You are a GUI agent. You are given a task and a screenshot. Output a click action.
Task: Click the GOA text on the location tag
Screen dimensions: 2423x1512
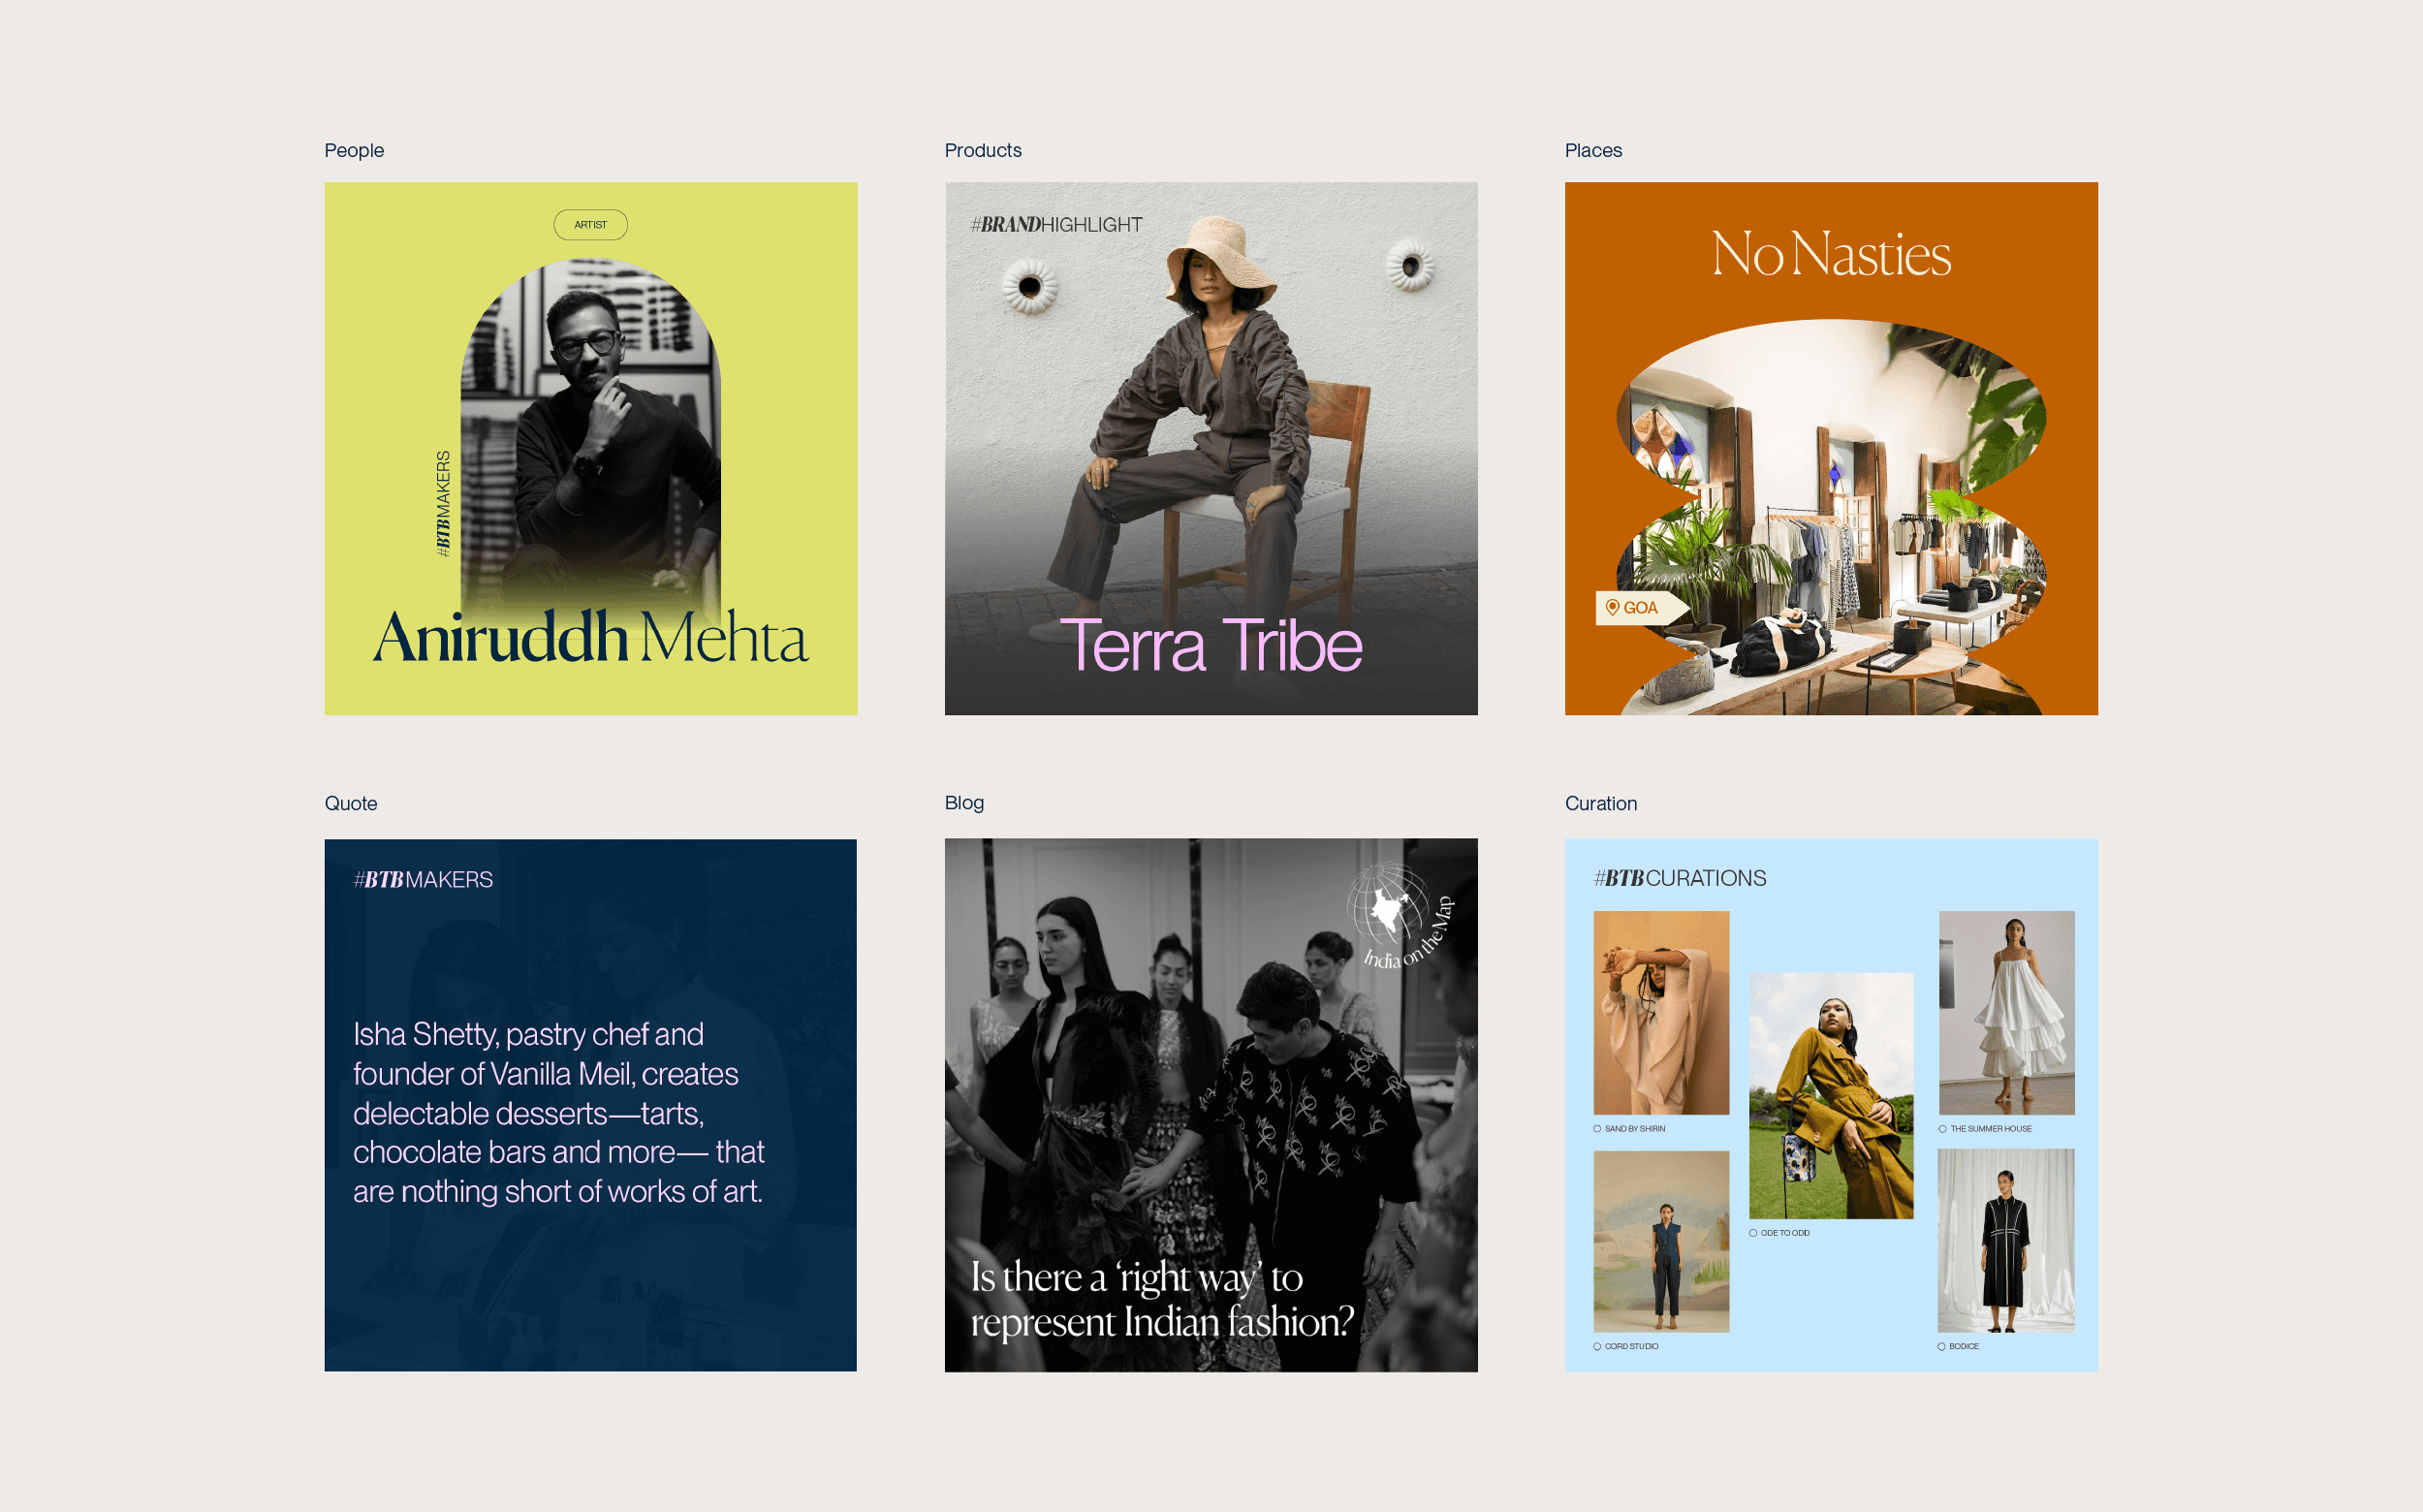[1641, 608]
